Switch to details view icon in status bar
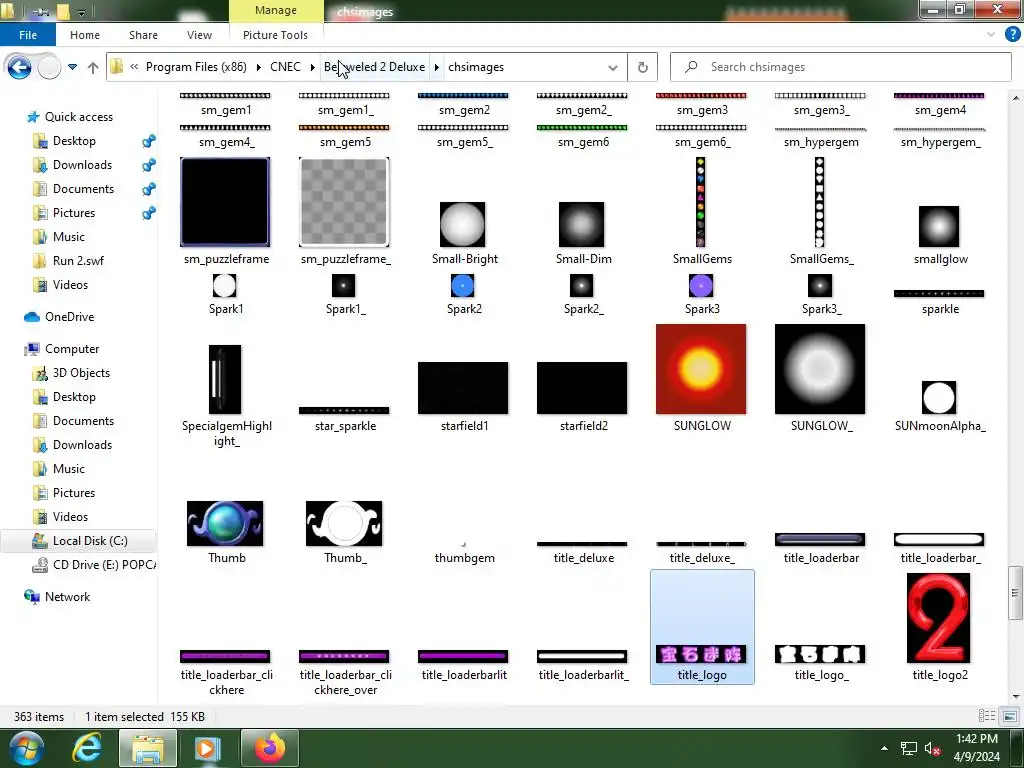The image size is (1024, 768). (987, 716)
